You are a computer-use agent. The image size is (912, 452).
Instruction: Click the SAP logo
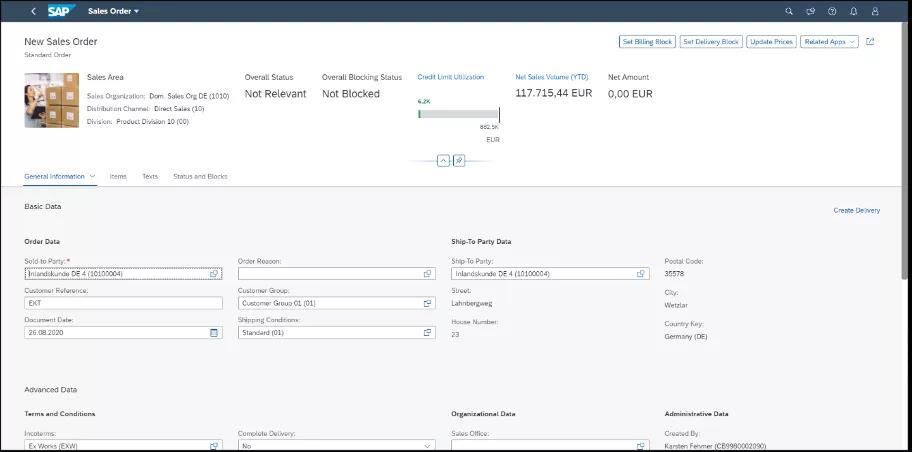pos(61,10)
